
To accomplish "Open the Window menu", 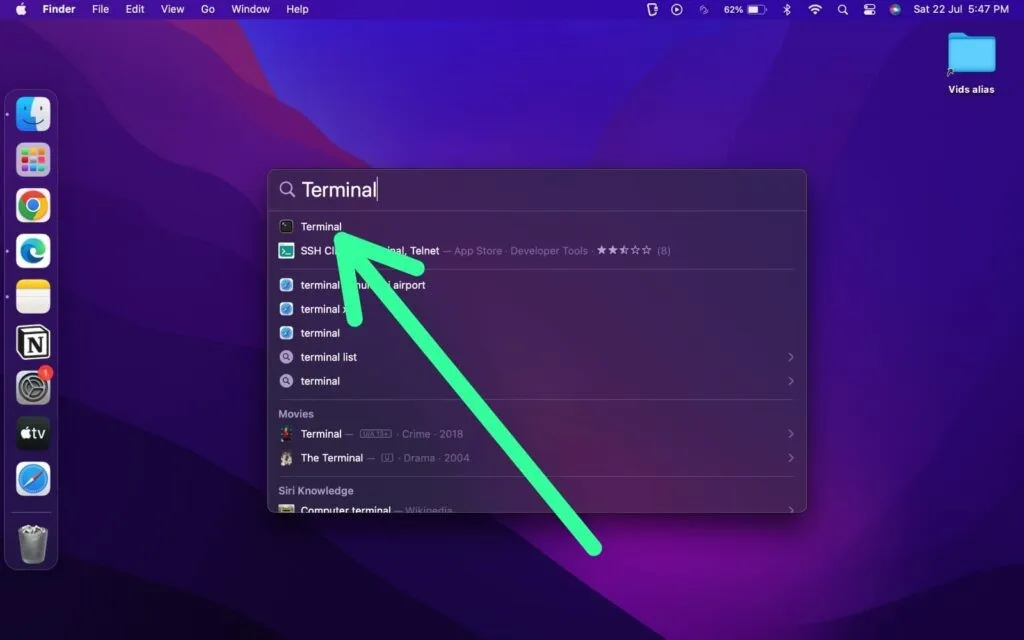I will coord(250,9).
